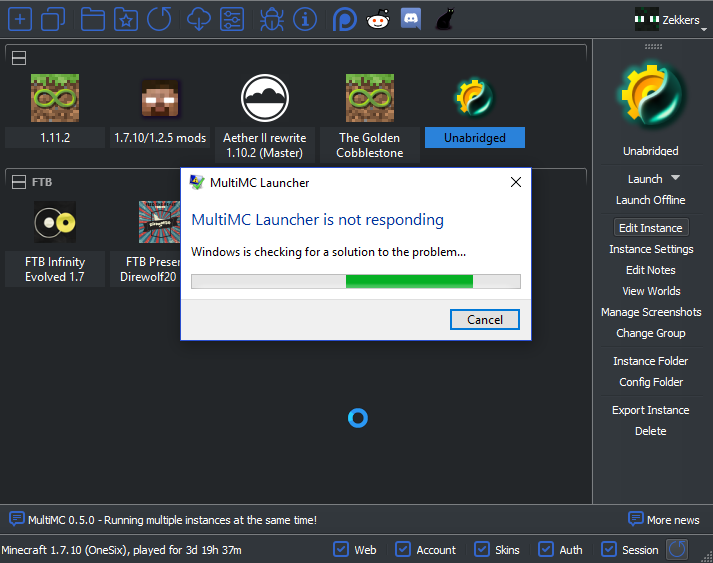Click the MultiMC 0.5.0 news headline
713x563 pixels.
pyautogui.click(x=172, y=520)
